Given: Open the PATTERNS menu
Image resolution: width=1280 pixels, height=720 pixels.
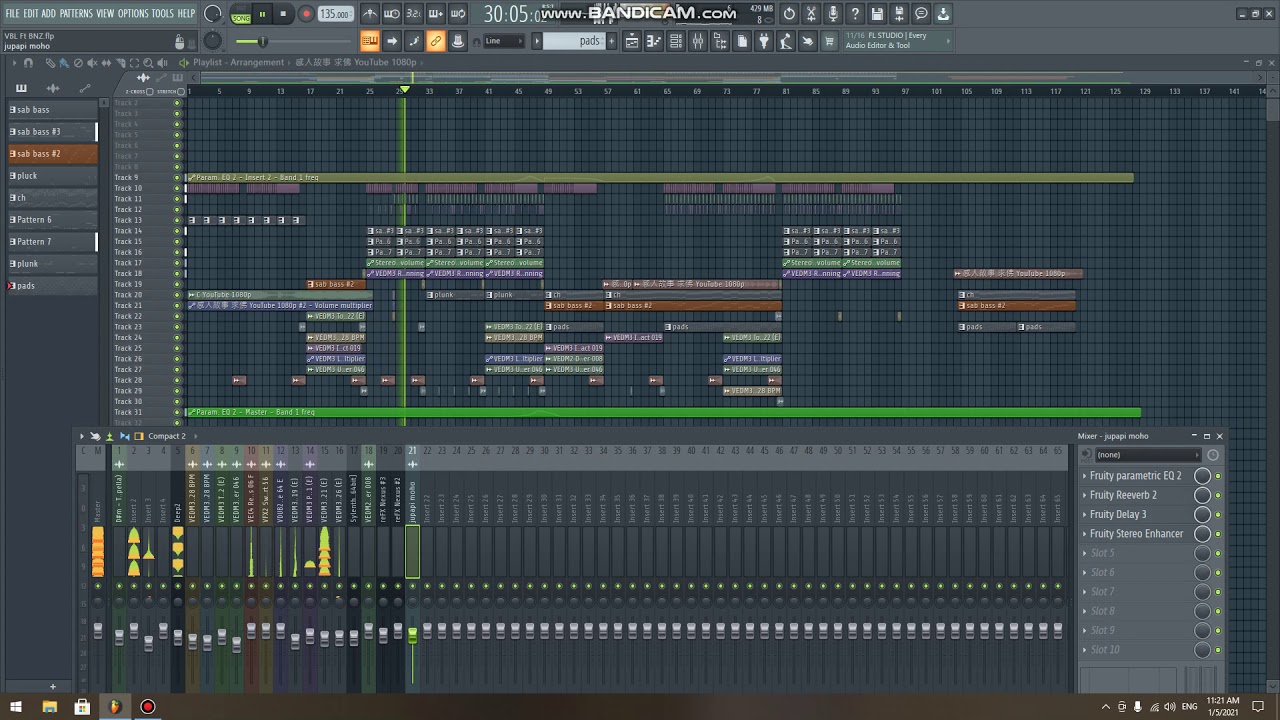Looking at the screenshot, I should tap(76, 13).
